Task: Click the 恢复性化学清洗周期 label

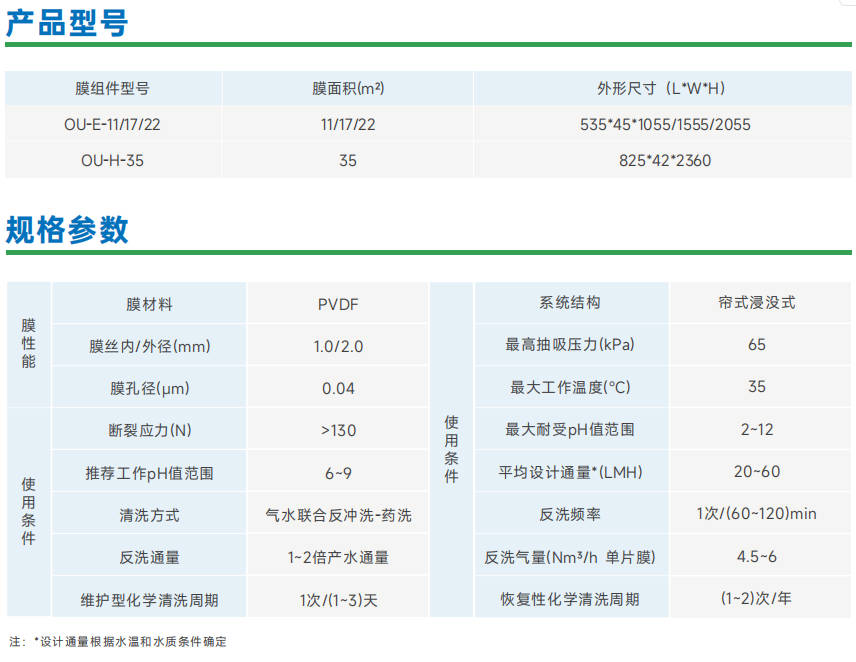Action: point(570,599)
